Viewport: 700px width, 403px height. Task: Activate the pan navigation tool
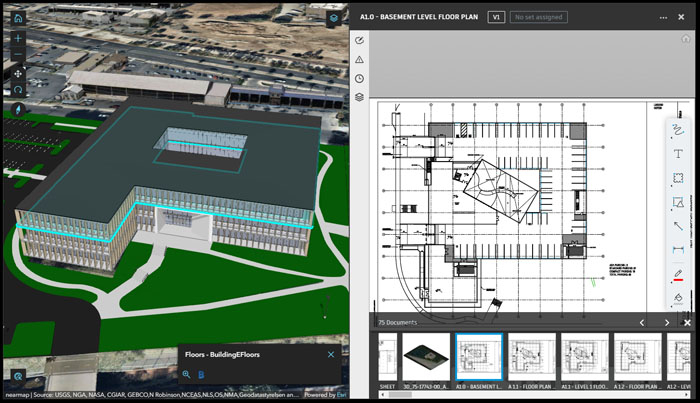[18, 73]
